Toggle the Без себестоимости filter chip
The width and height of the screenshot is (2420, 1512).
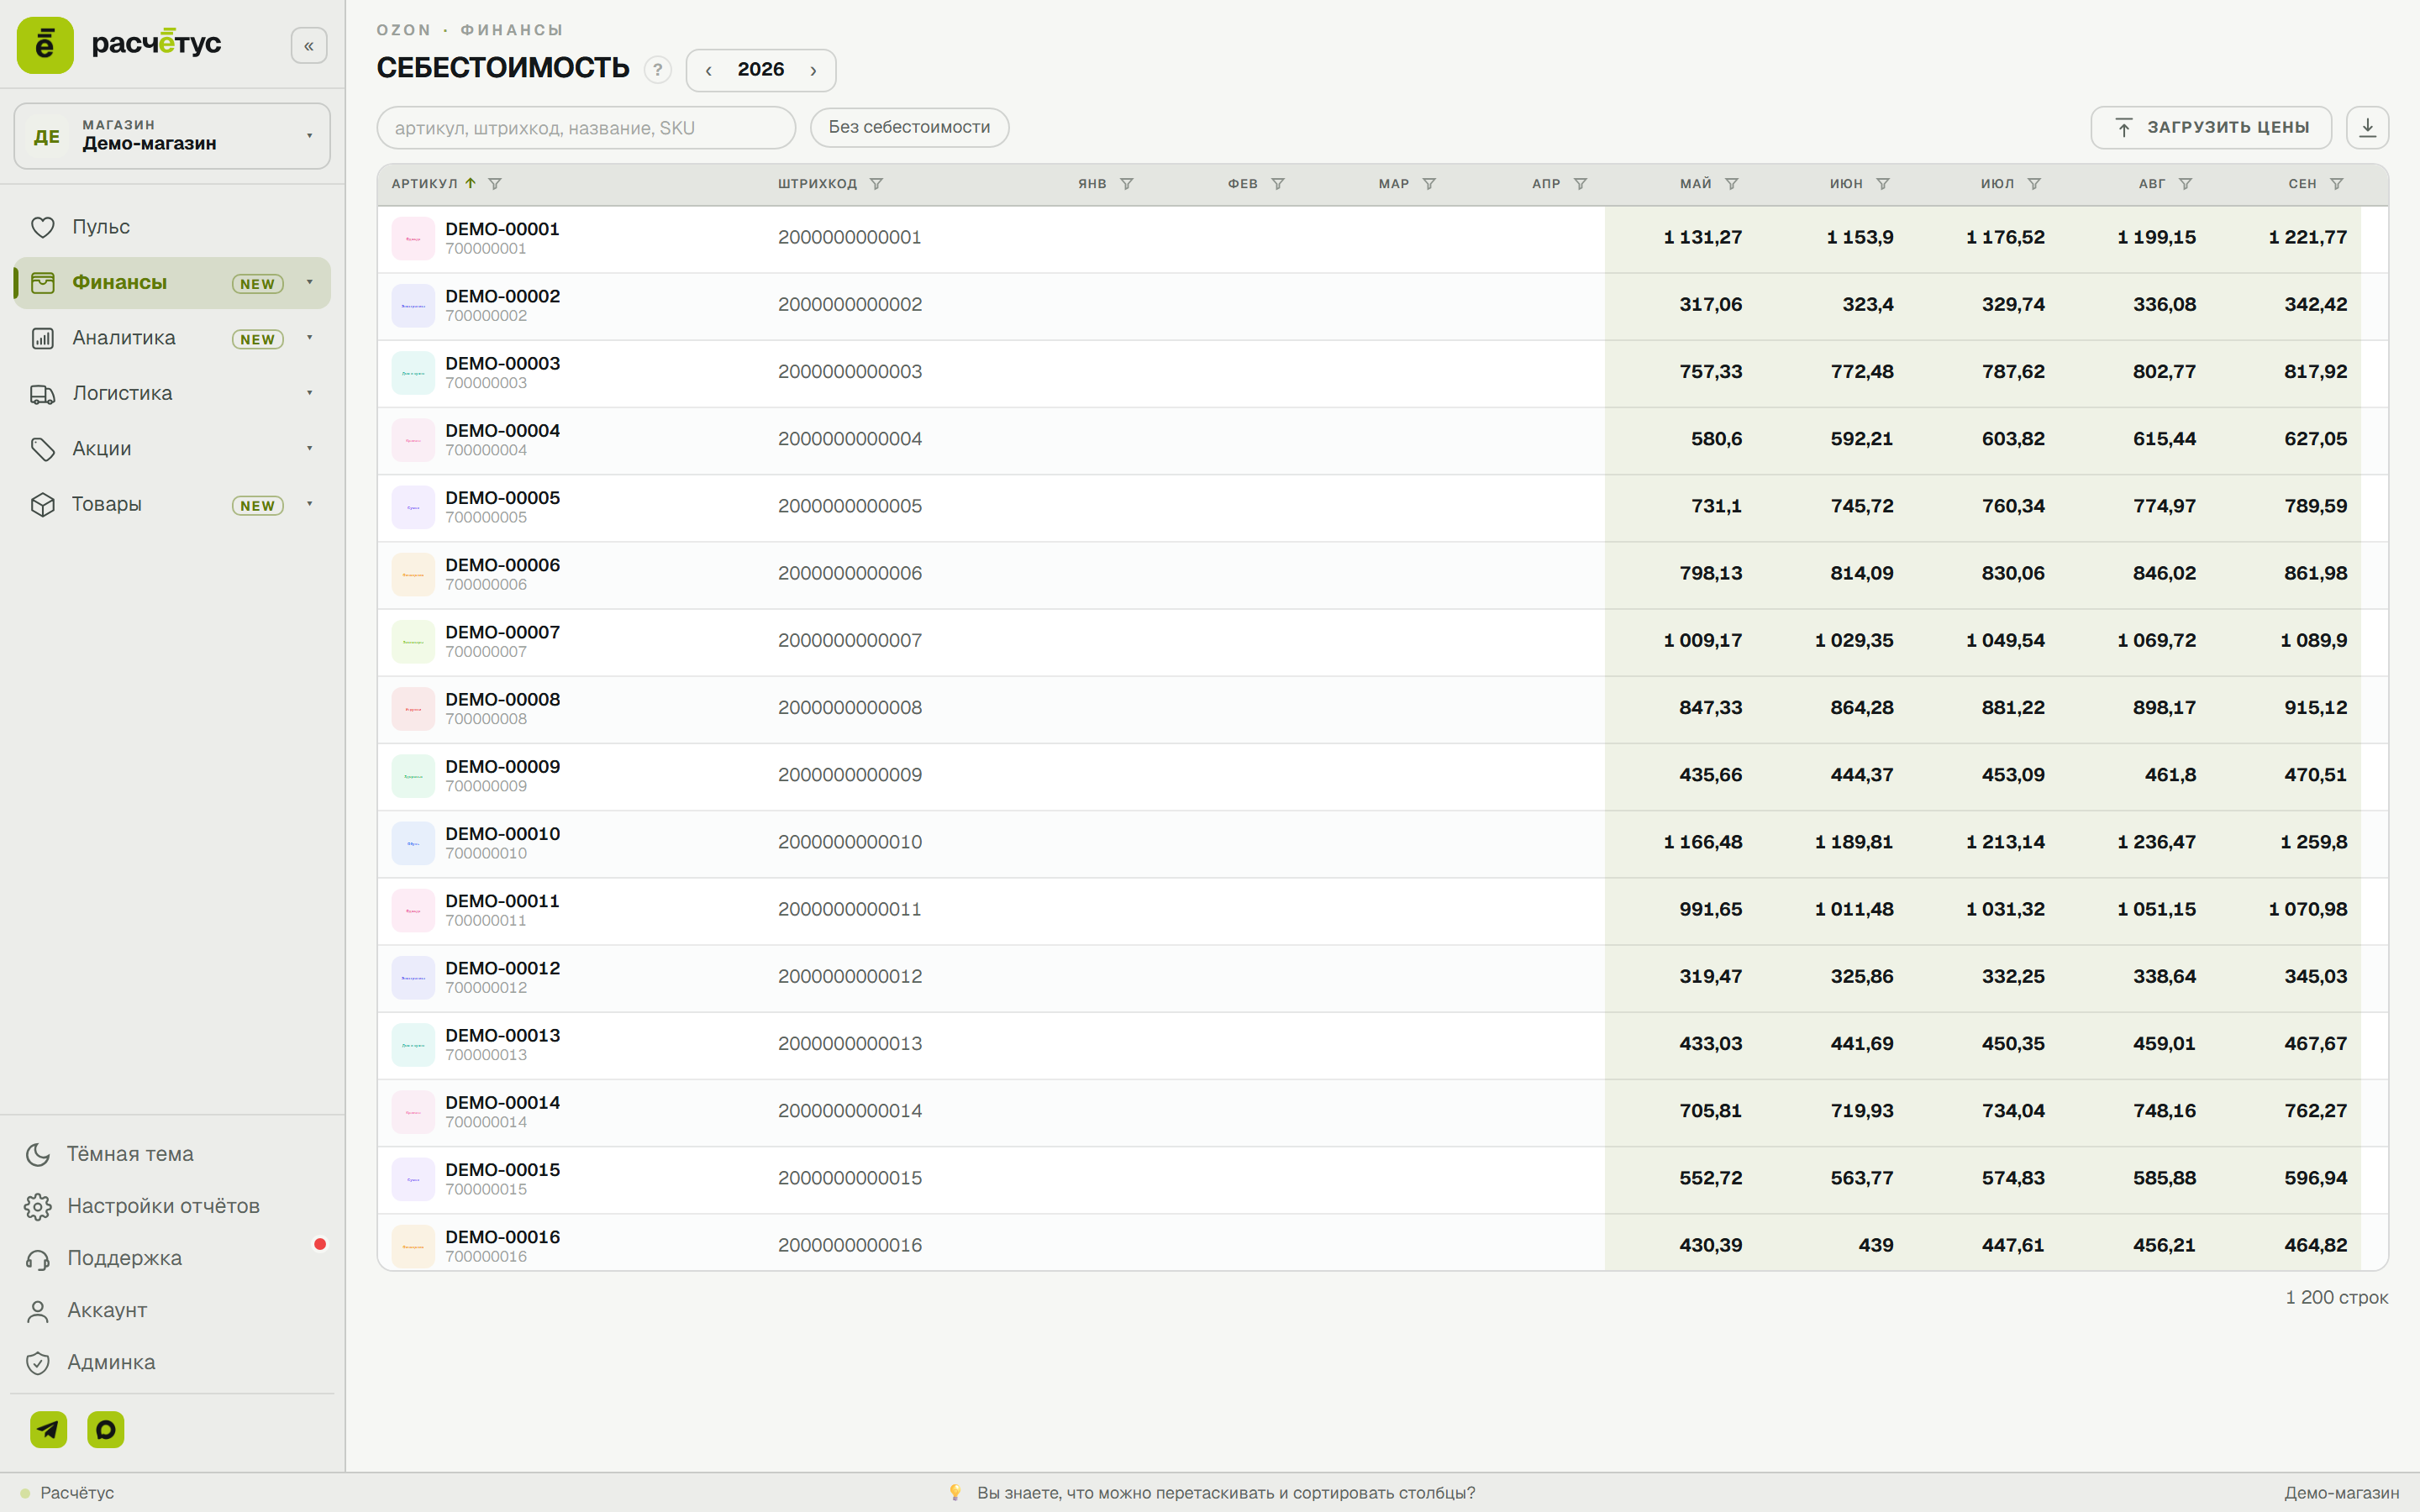coord(909,127)
